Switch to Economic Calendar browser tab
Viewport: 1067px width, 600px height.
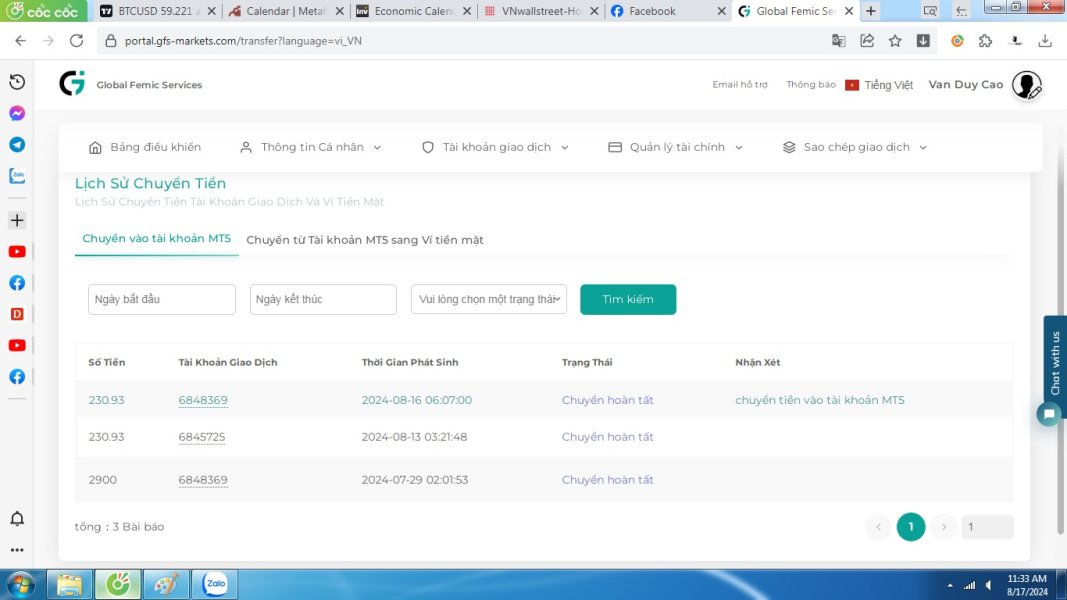click(x=413, y=11)
